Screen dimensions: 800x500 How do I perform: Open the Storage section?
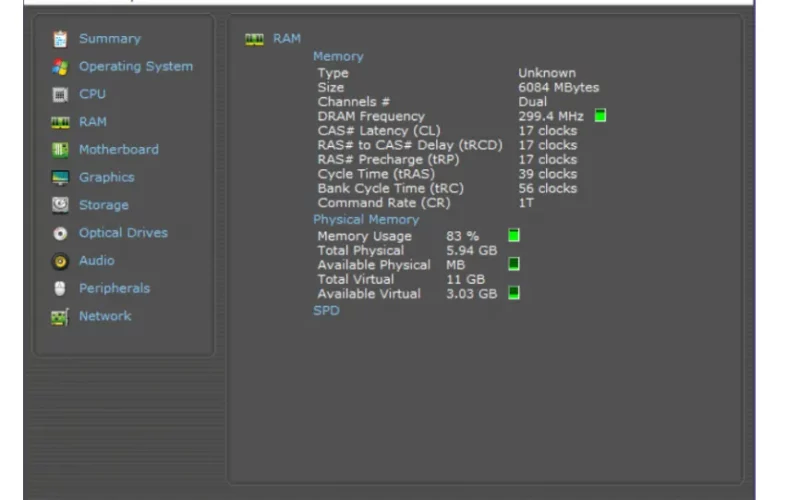[x=104, y=205]
